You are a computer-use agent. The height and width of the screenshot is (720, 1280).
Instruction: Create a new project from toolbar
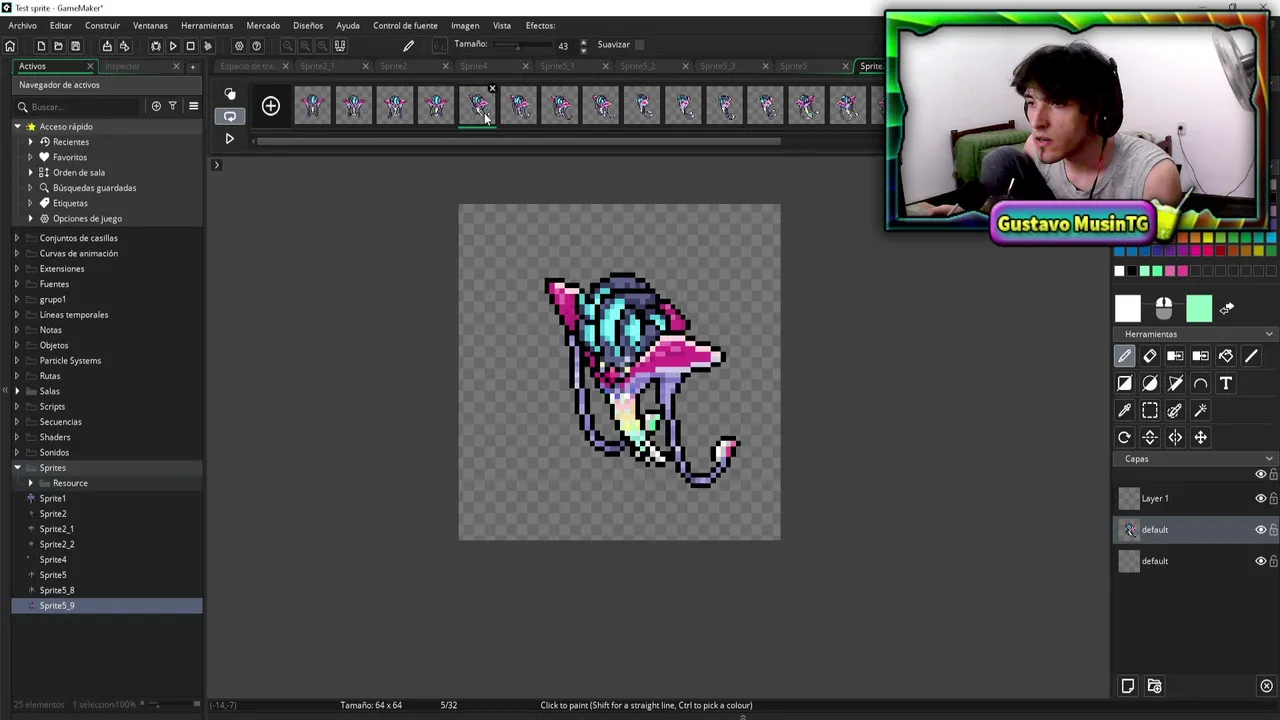tap(41, 46)
